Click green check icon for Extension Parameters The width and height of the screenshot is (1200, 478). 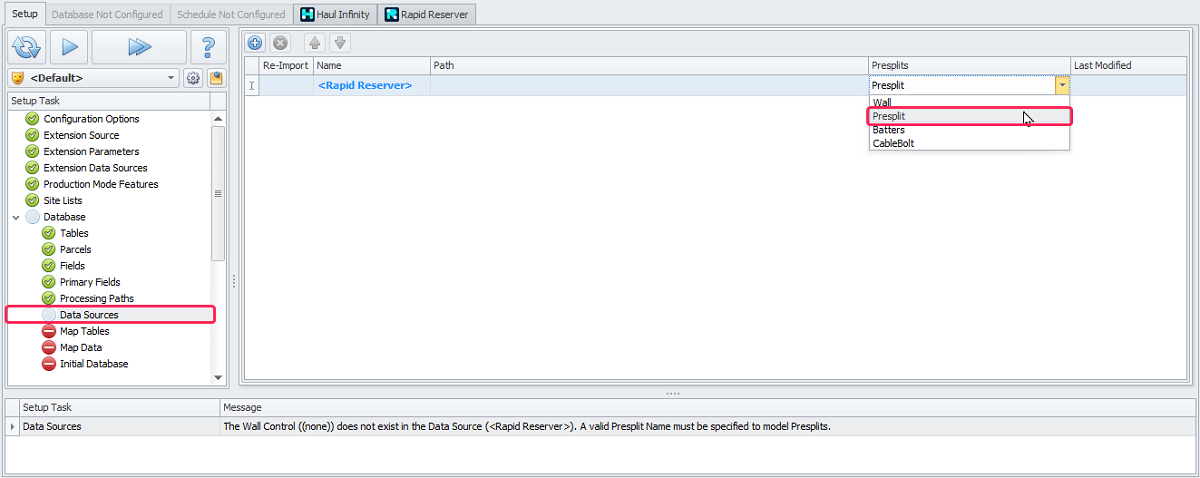coord(32,152)
